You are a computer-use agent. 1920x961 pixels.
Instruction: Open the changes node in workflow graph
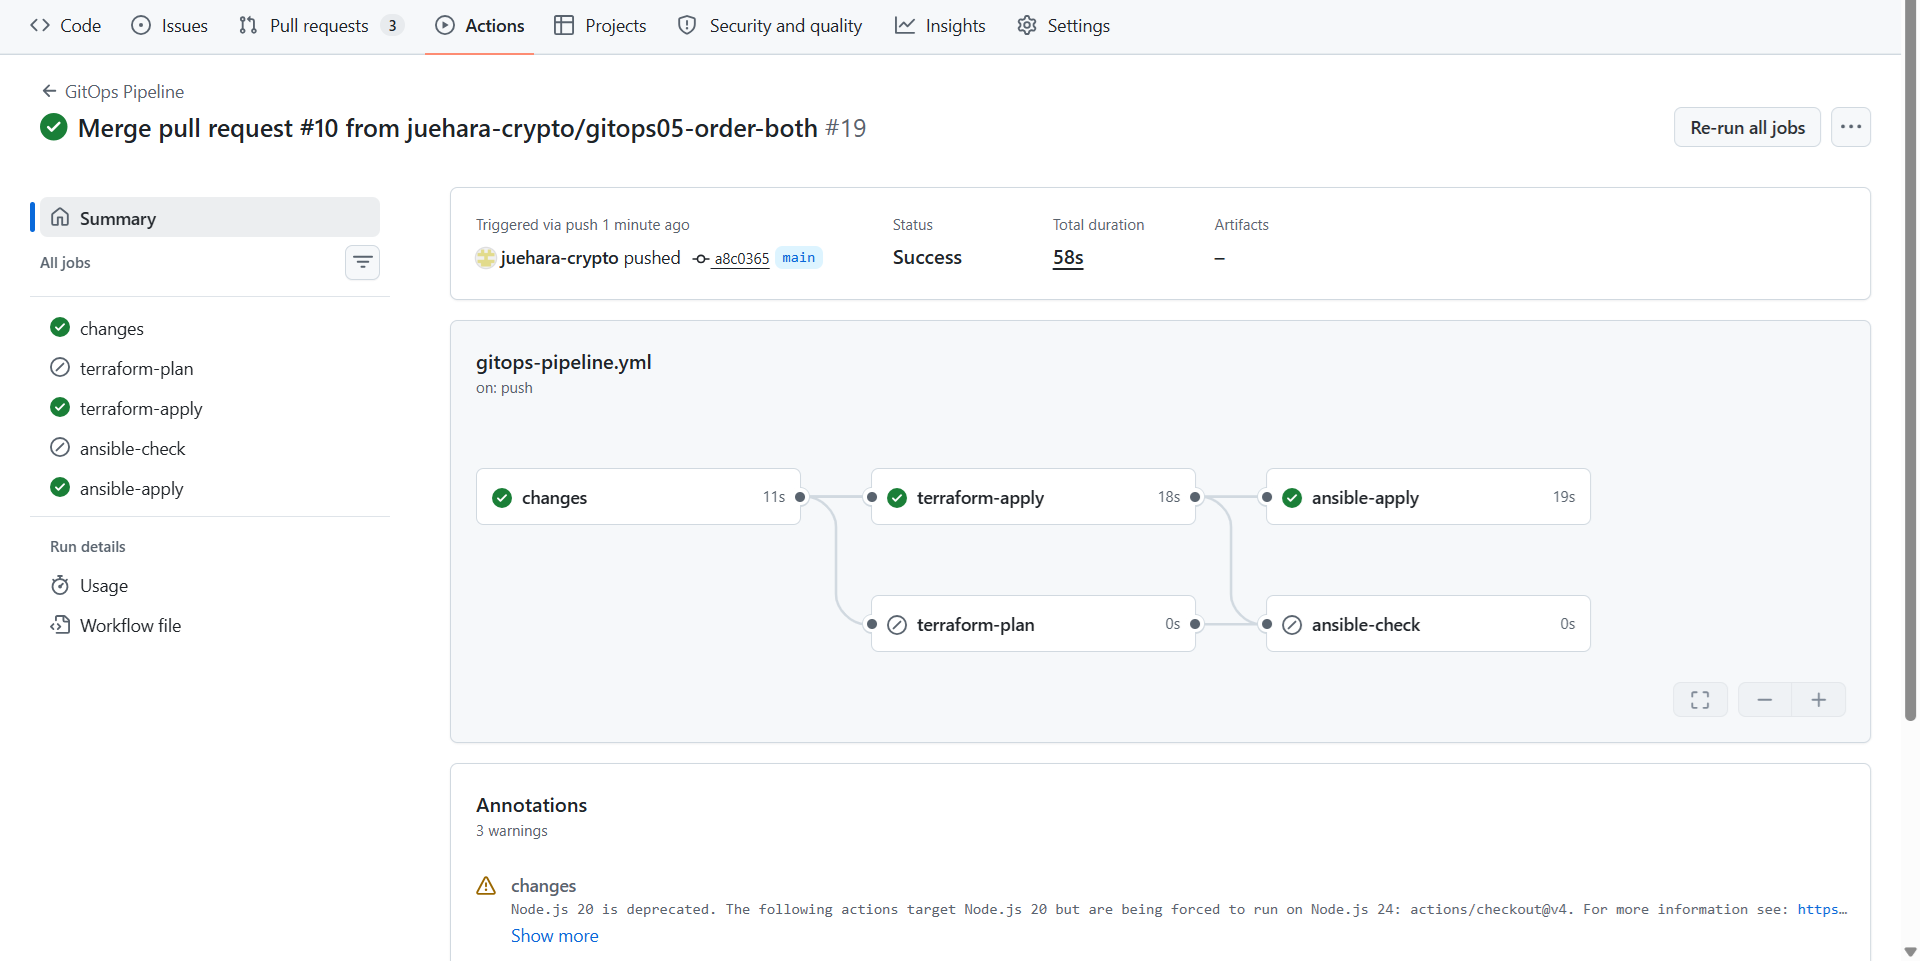point(638,497)
